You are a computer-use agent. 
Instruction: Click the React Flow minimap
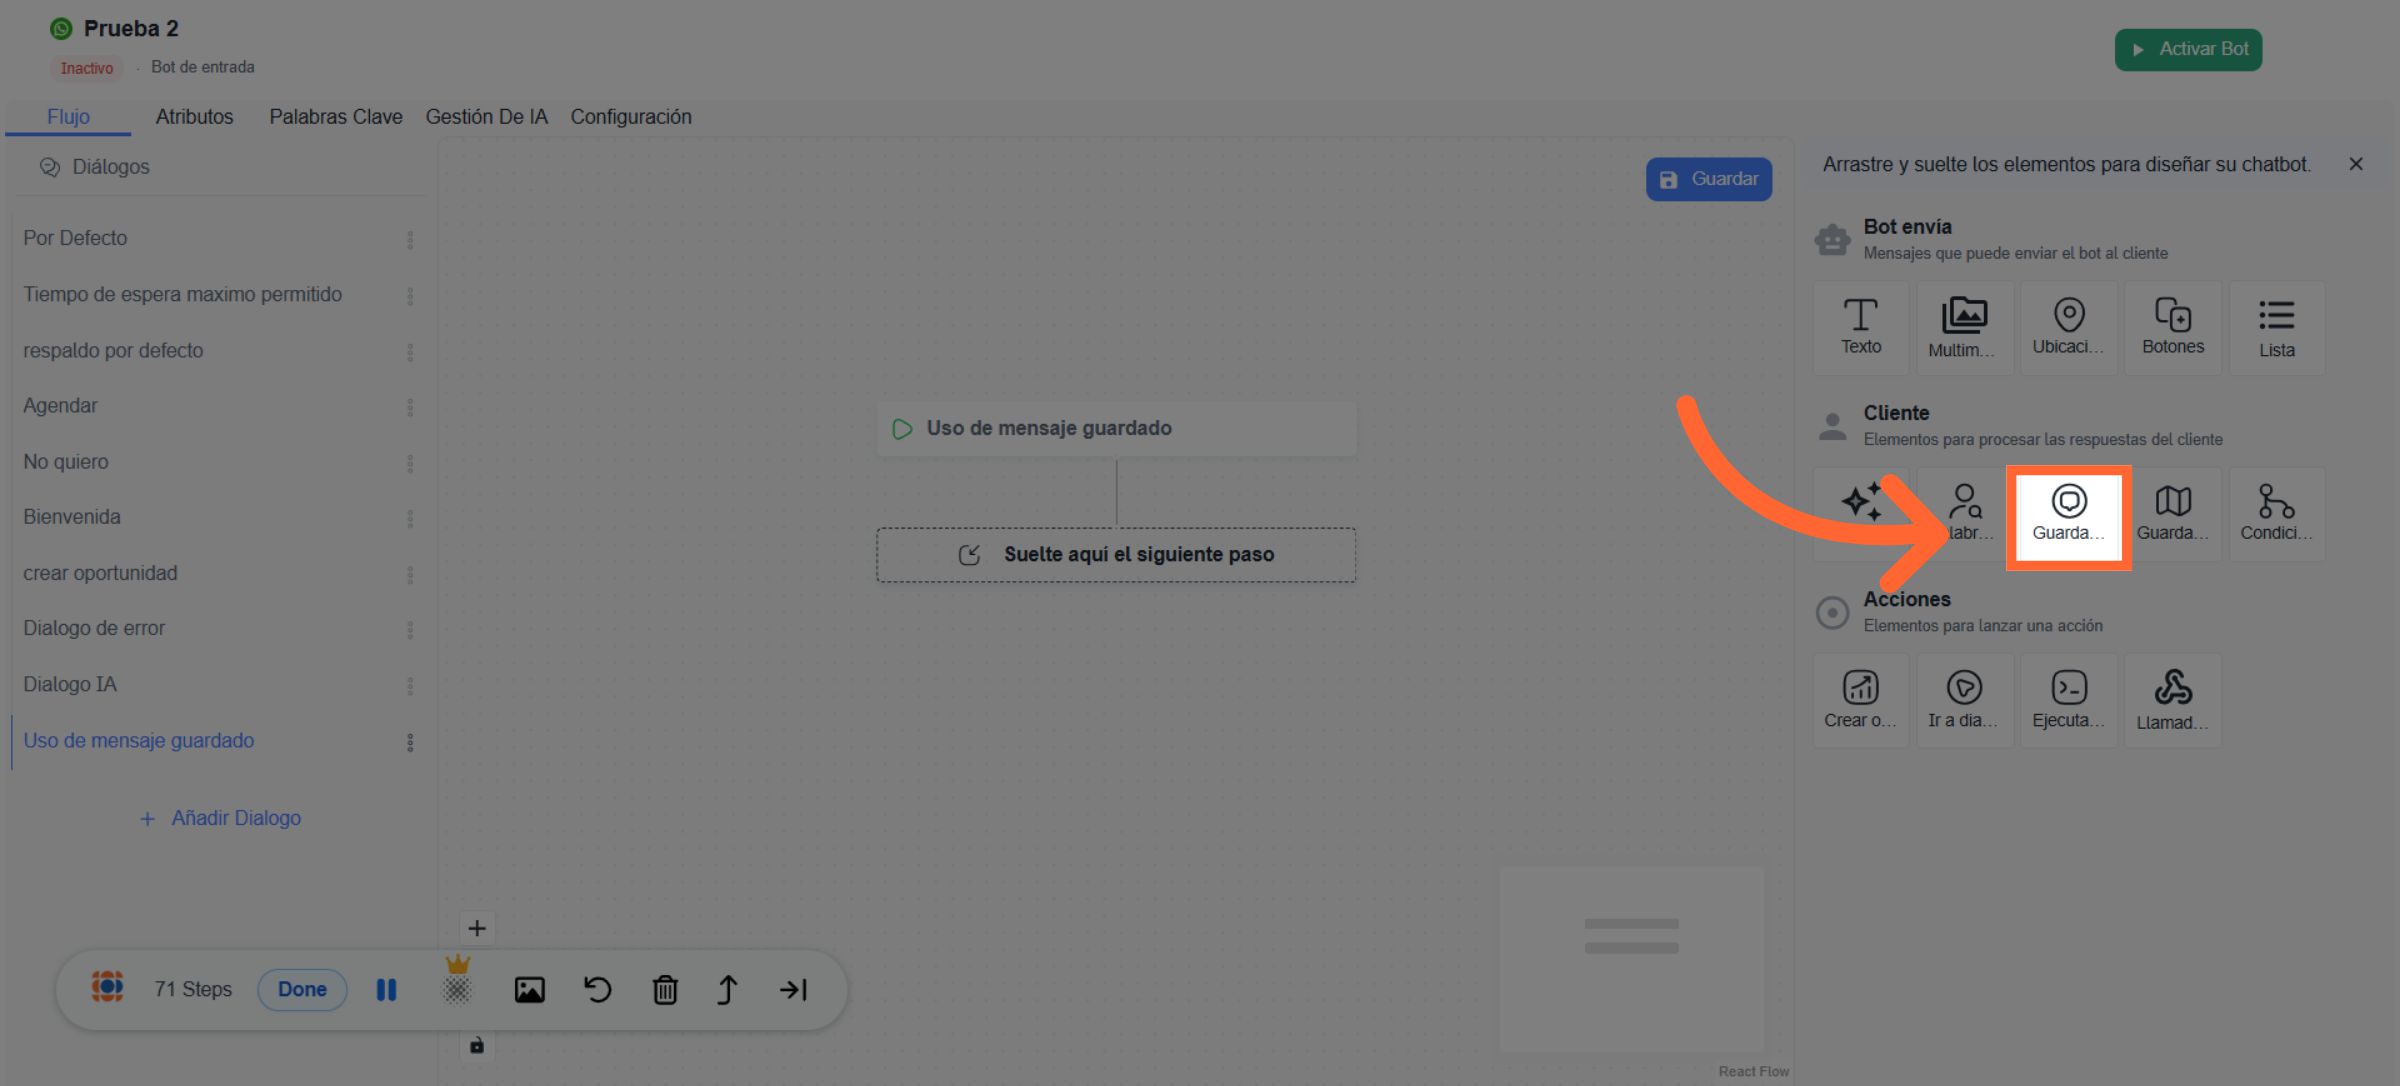pyautogui.click(x=1631, y=957)
